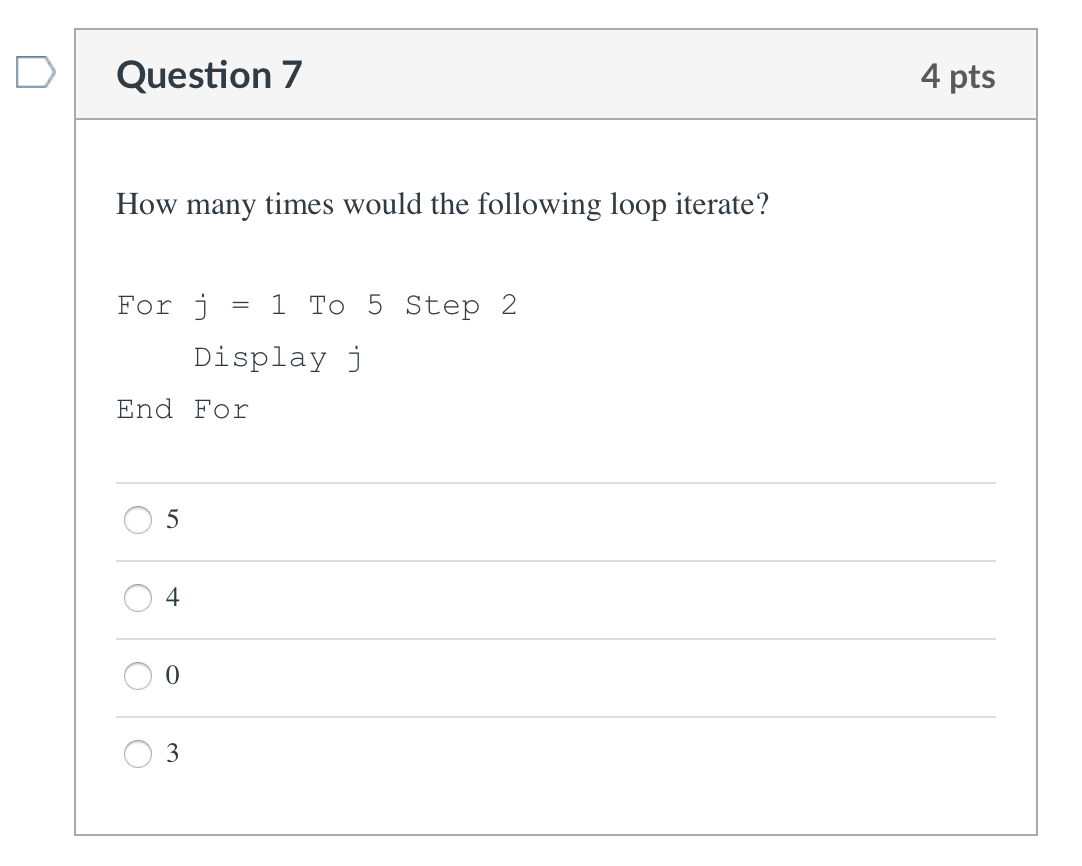Select answer choice 3 by its label
1082x866 pixels.
[x=172, y=753]
